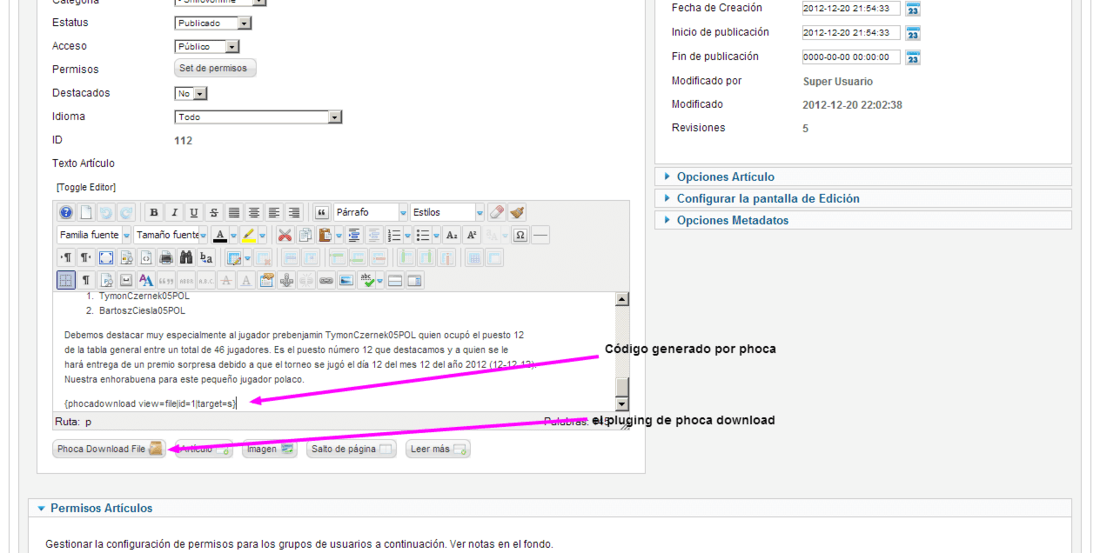Apply underline formatting
The image size is (1100, 553).
coord(194,213)
